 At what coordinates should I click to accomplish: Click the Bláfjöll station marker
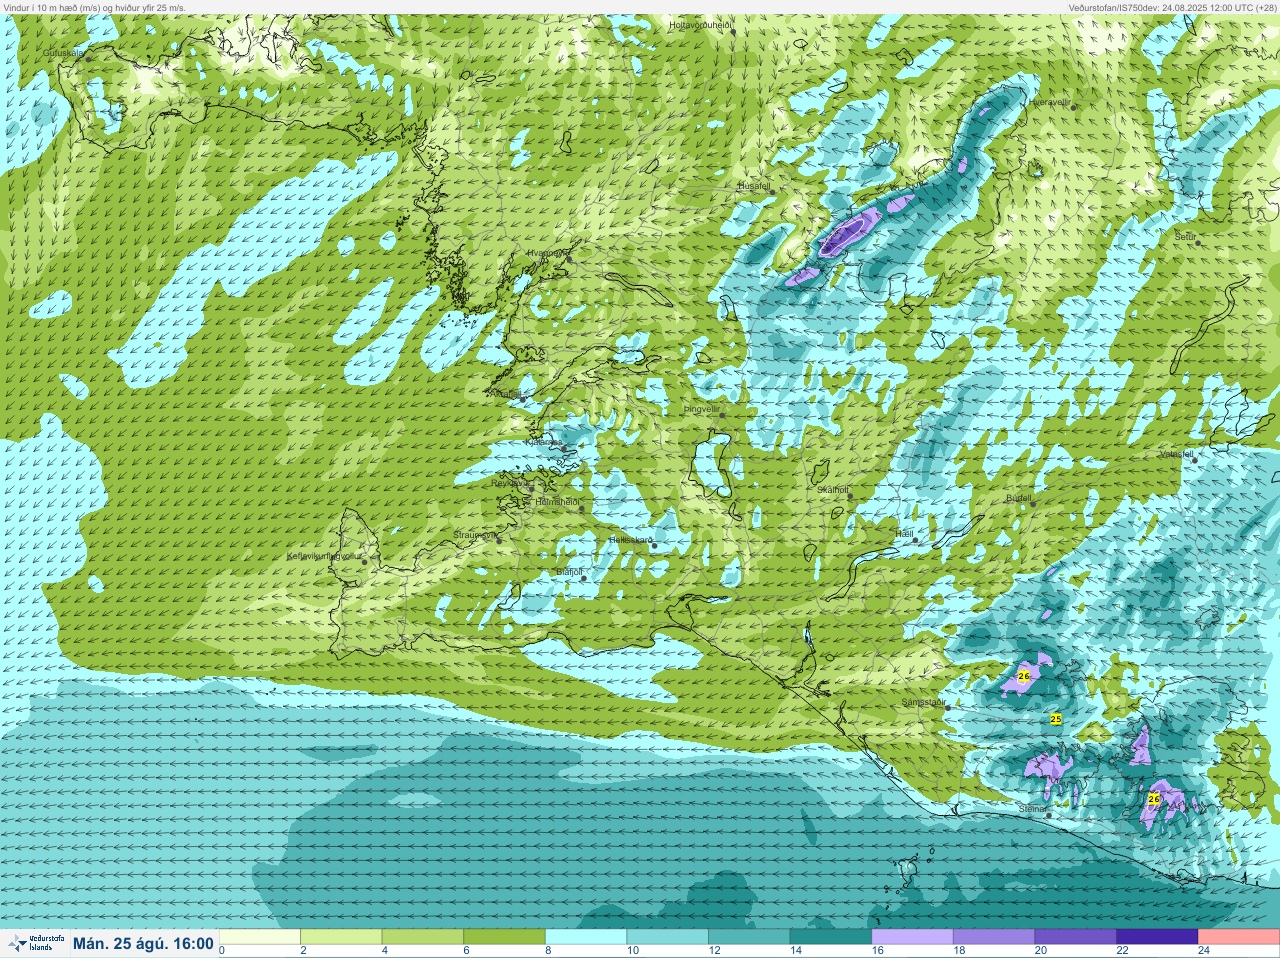pyautogui.click(x=582, y=577)
